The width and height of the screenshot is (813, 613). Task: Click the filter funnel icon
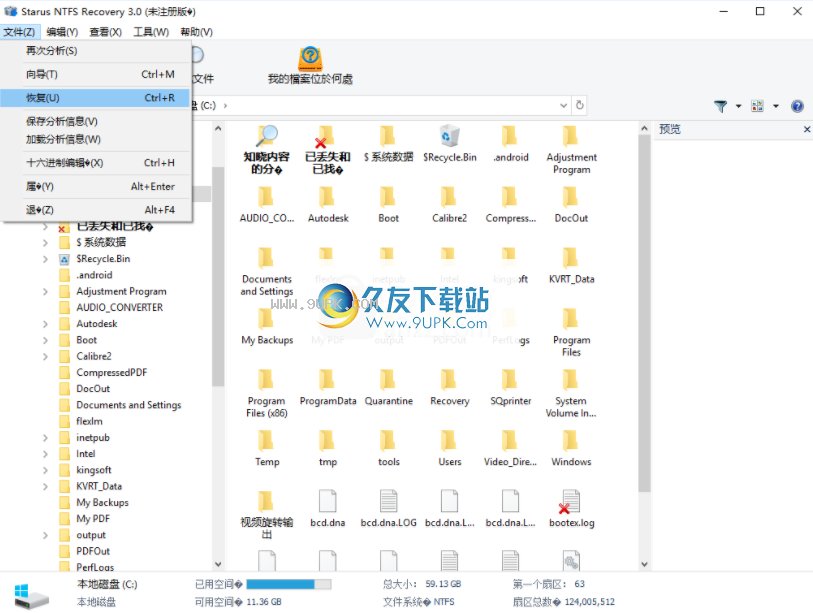[x=720, y=106]
